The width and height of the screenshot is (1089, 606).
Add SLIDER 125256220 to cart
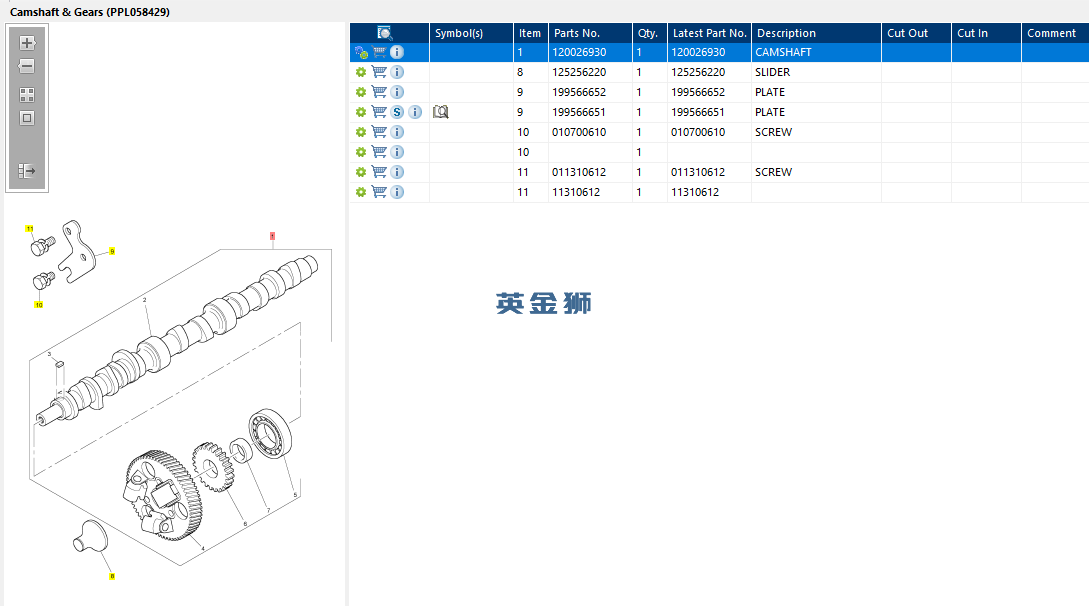[x=379, y=71]
